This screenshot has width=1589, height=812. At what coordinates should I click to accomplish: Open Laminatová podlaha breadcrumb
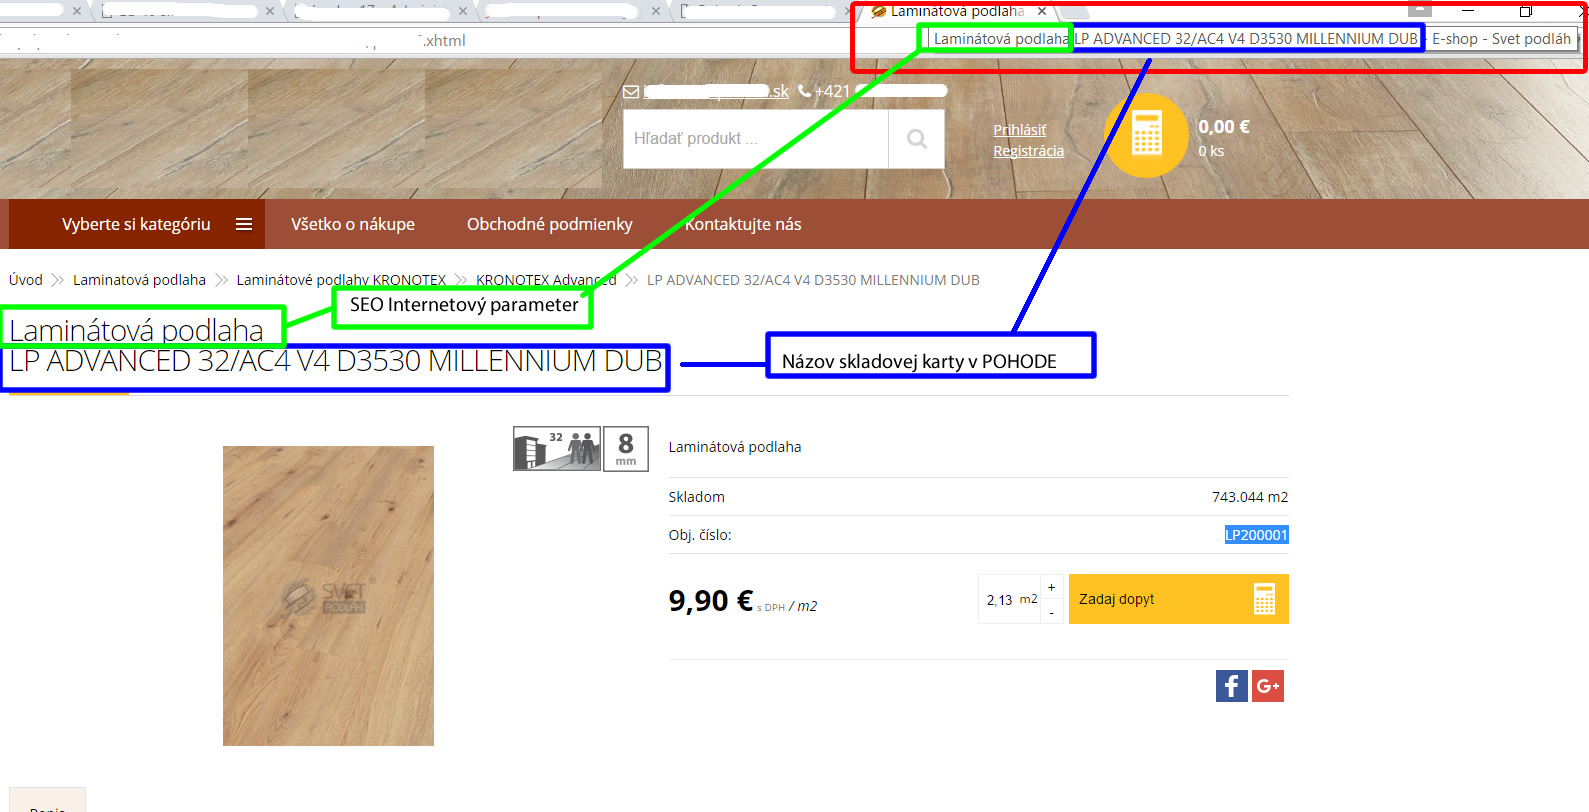point(139,280)
